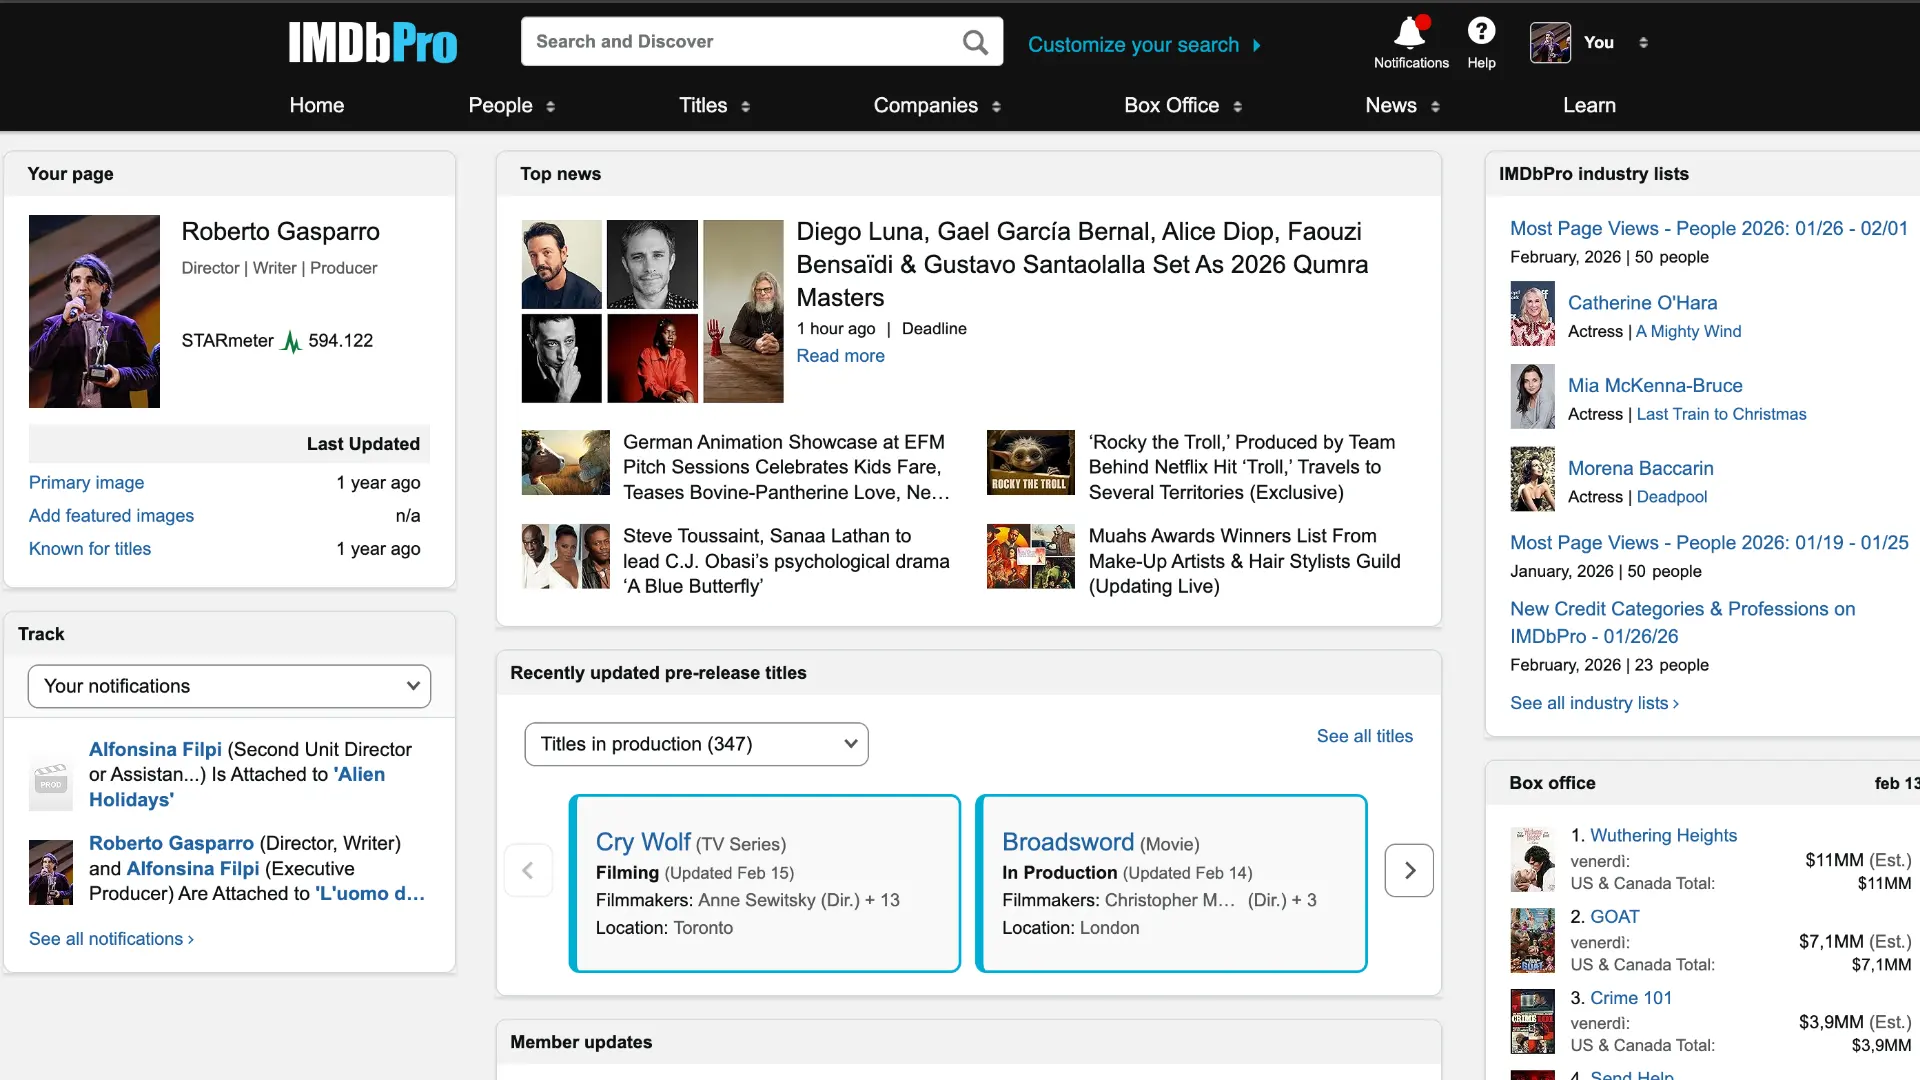This screenshot has height=1080, width=1920.
Task: Expand the You account menu arrows
Action: point(1643,43)
